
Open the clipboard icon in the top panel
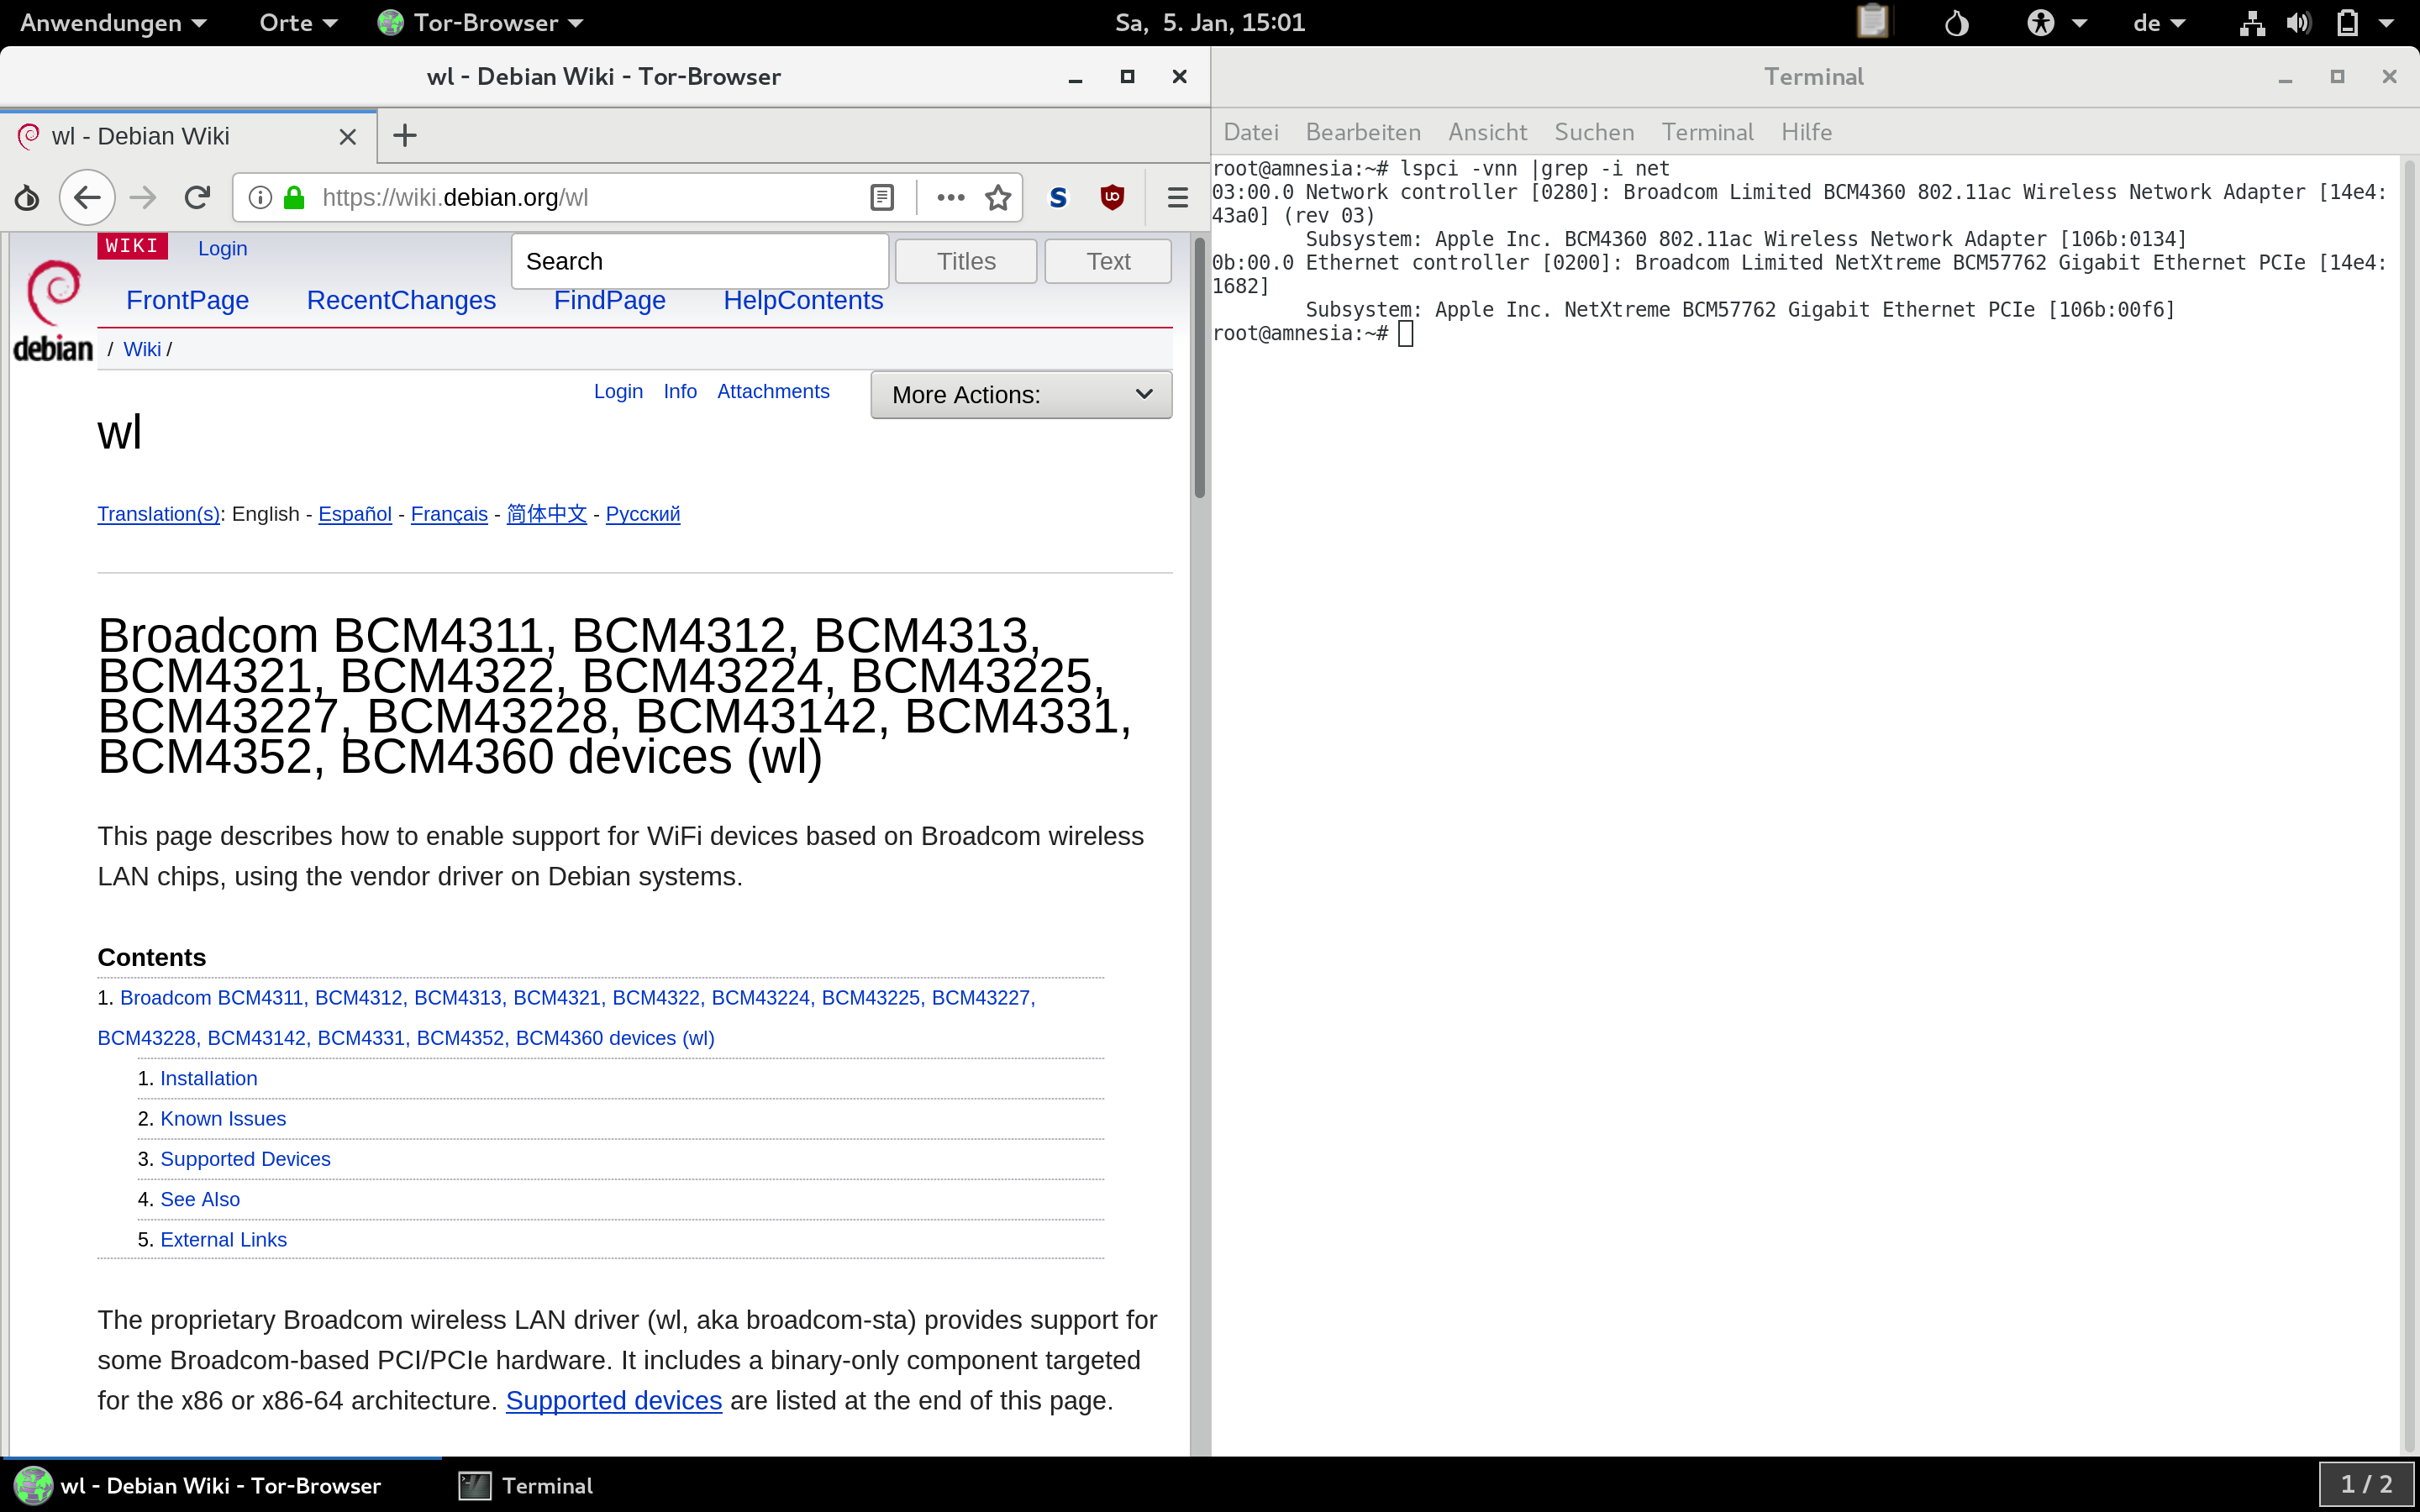(x=1872, y=22)
